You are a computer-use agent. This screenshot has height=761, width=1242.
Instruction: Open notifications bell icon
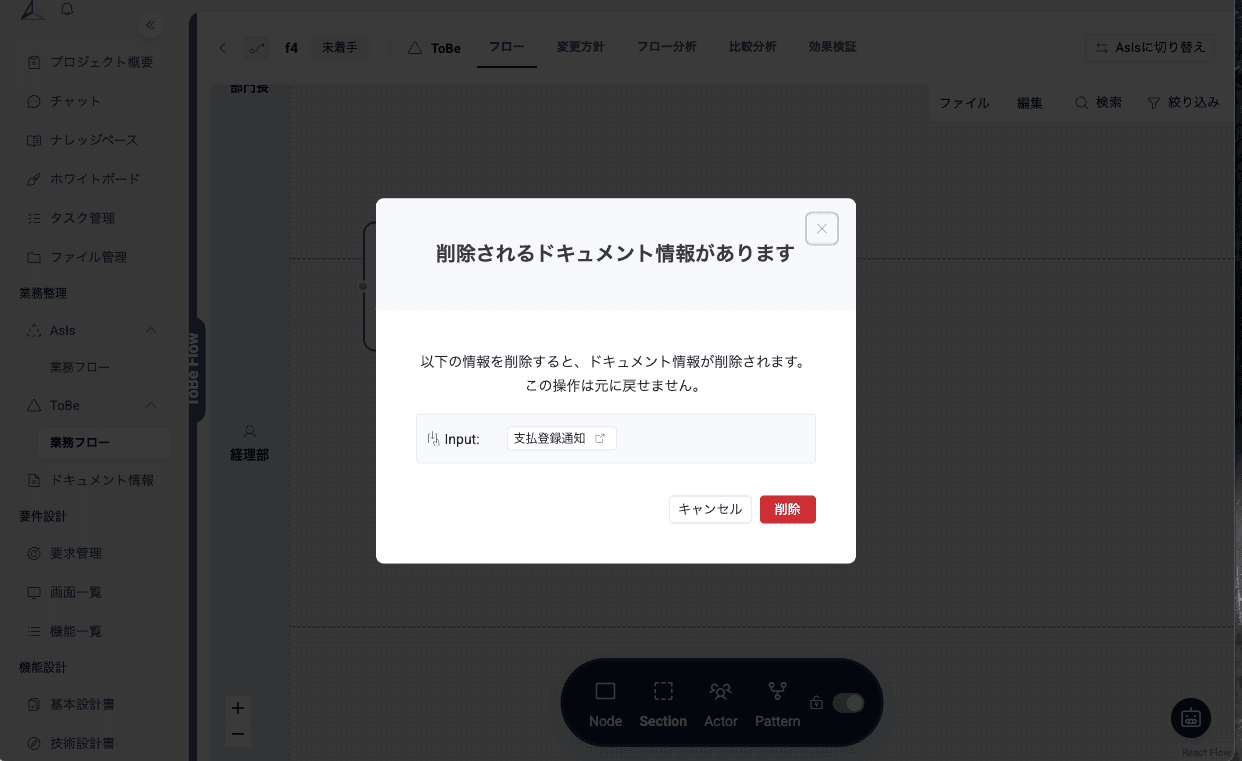point(68,9)
